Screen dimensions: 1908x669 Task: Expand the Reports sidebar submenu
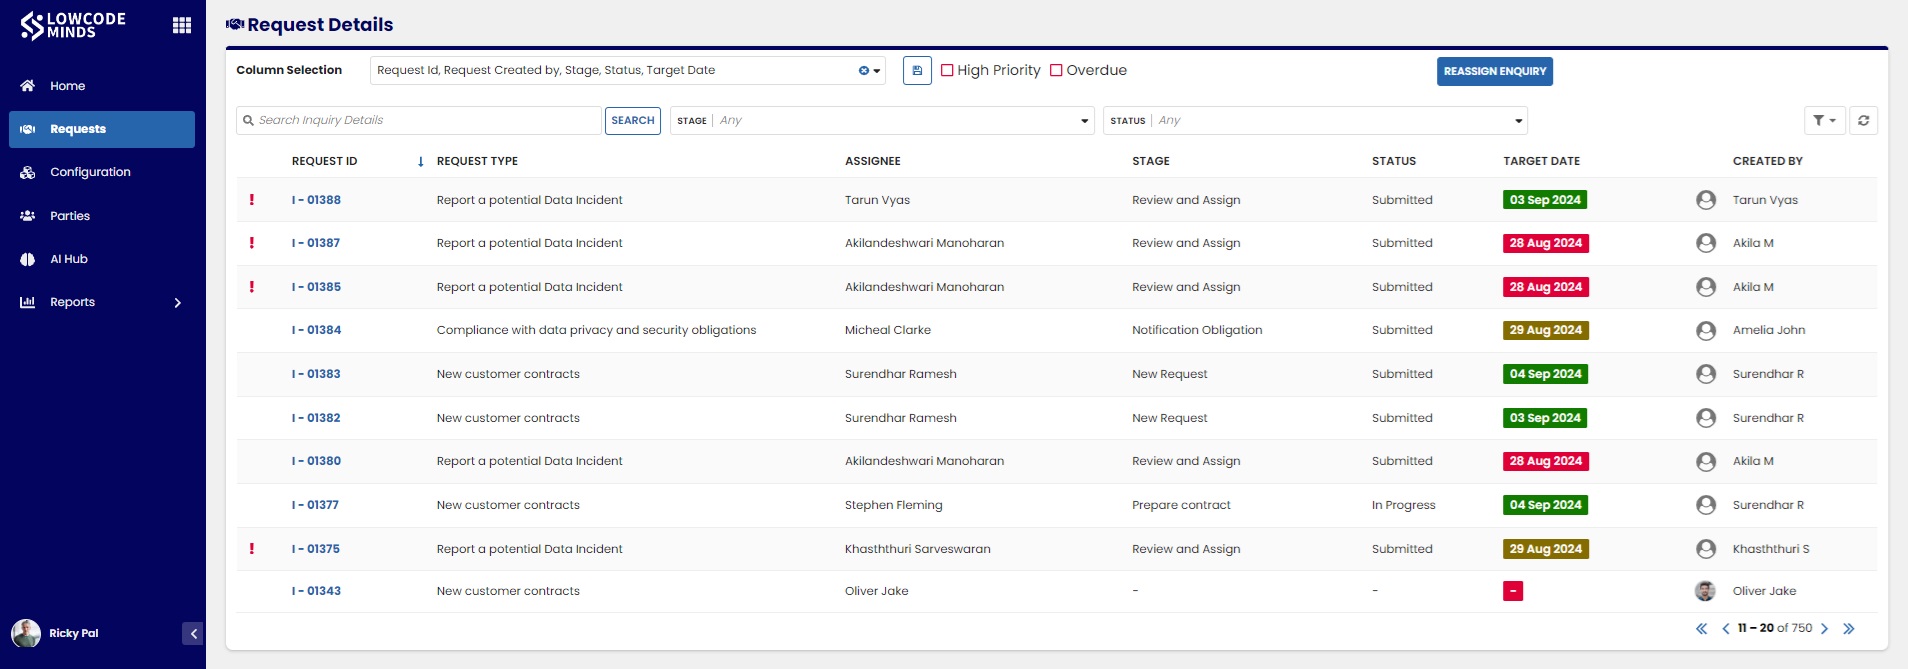click(178, 303)
